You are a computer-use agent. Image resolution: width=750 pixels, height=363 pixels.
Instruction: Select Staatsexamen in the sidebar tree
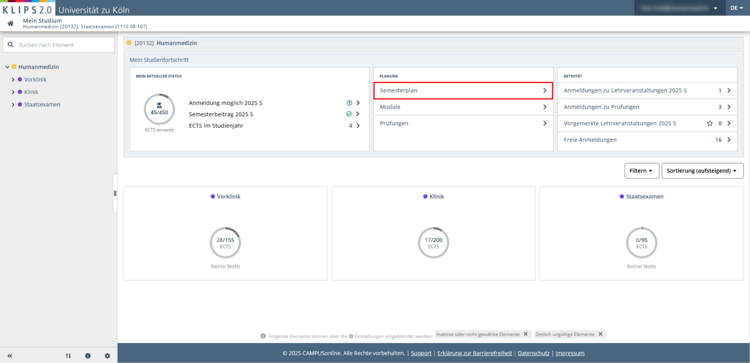pyautogui.click(x=42, y=104)
